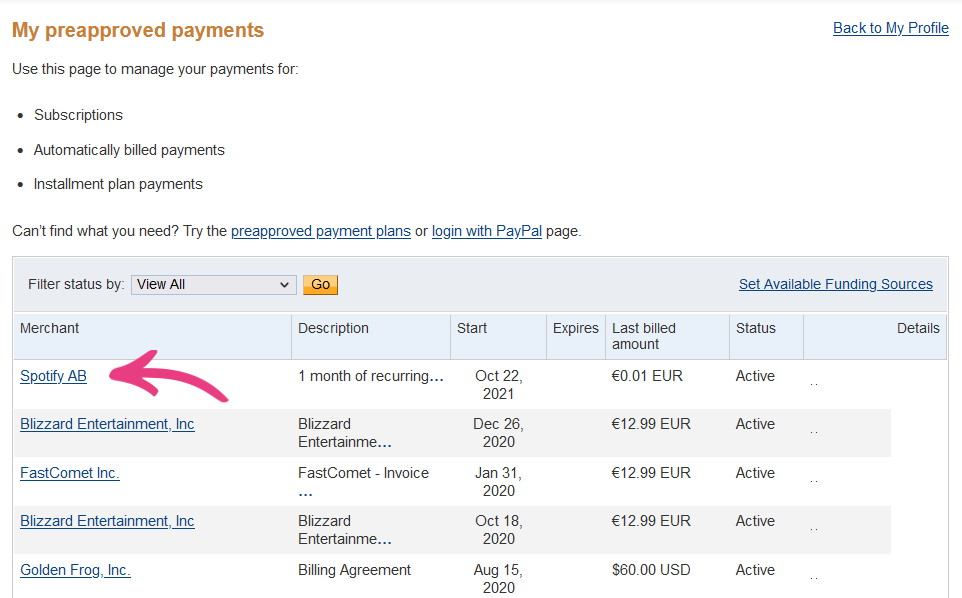Screen dimensions: 962x598
Task: Select the Oct 18, 2020 start date
Action: [499, 529]
